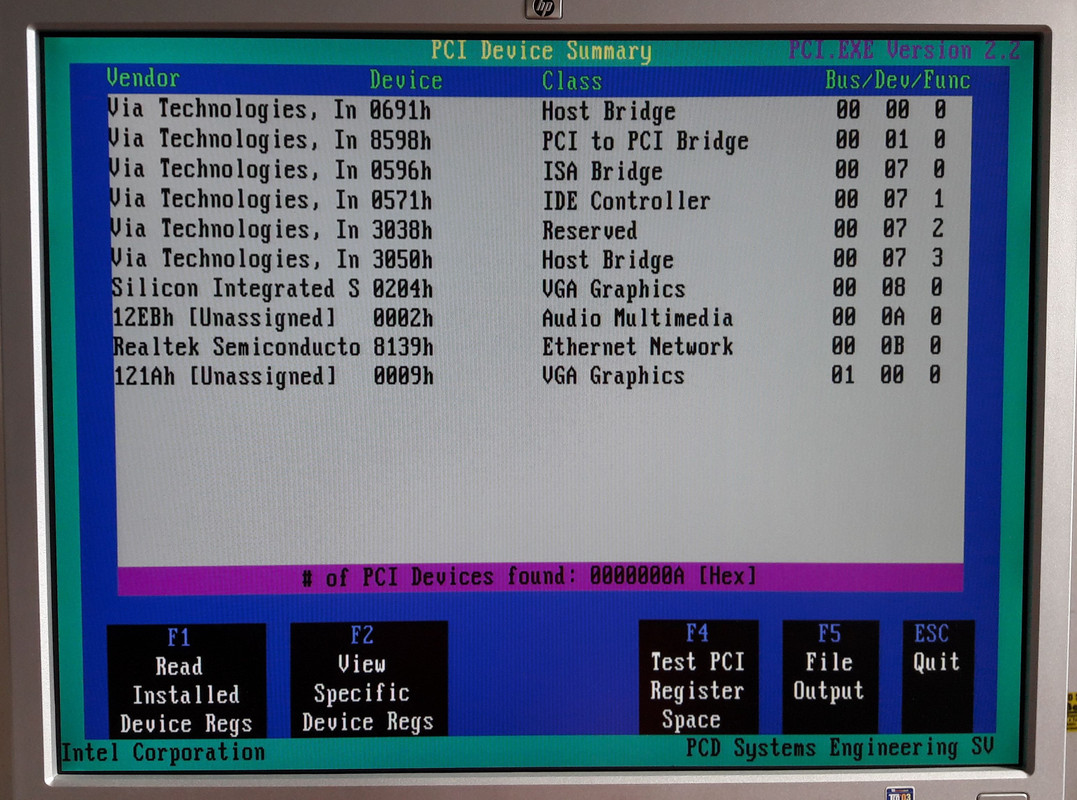Click bus address 00 0A 0
Screen dimensions: 1077x800
[x=887, y=317]
